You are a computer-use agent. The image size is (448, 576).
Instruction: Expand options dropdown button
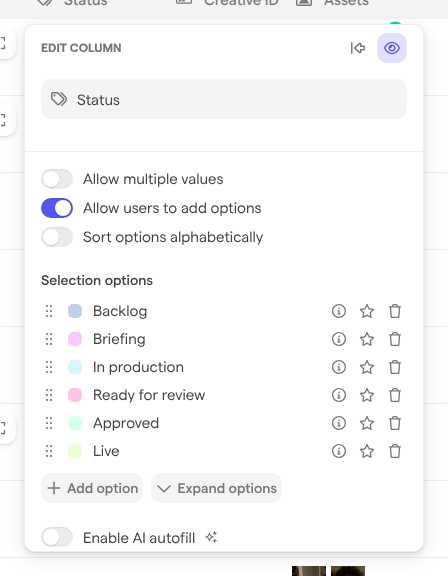click(x=216, y=488)
